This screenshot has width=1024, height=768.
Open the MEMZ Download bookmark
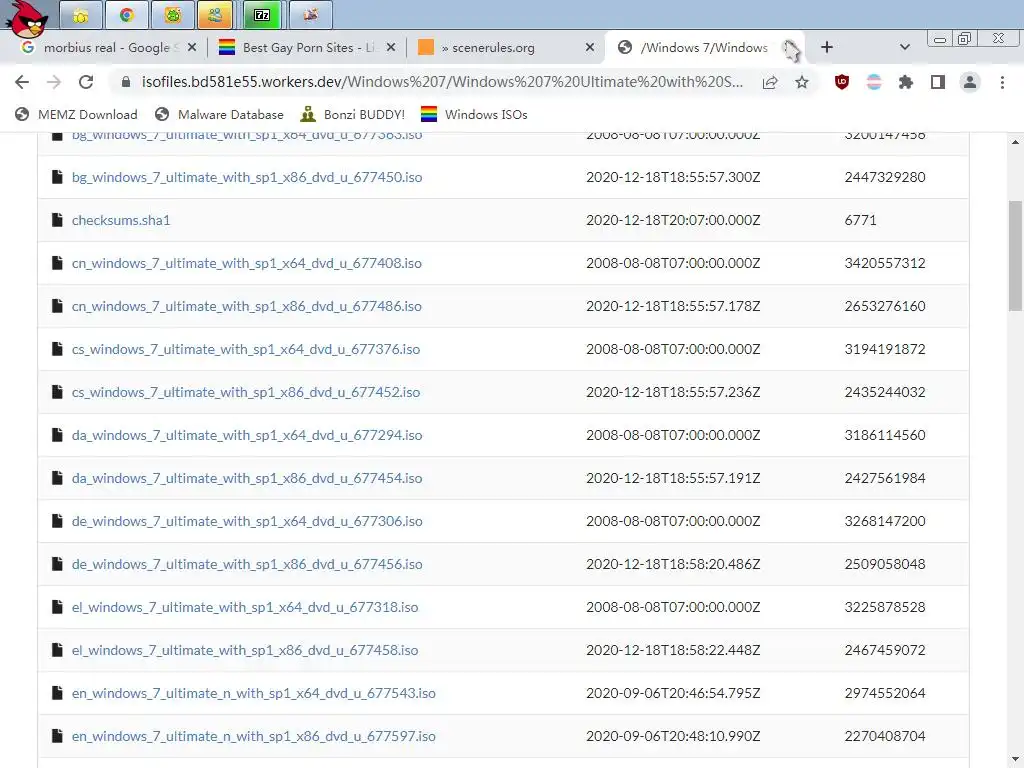tap(76, 114)
